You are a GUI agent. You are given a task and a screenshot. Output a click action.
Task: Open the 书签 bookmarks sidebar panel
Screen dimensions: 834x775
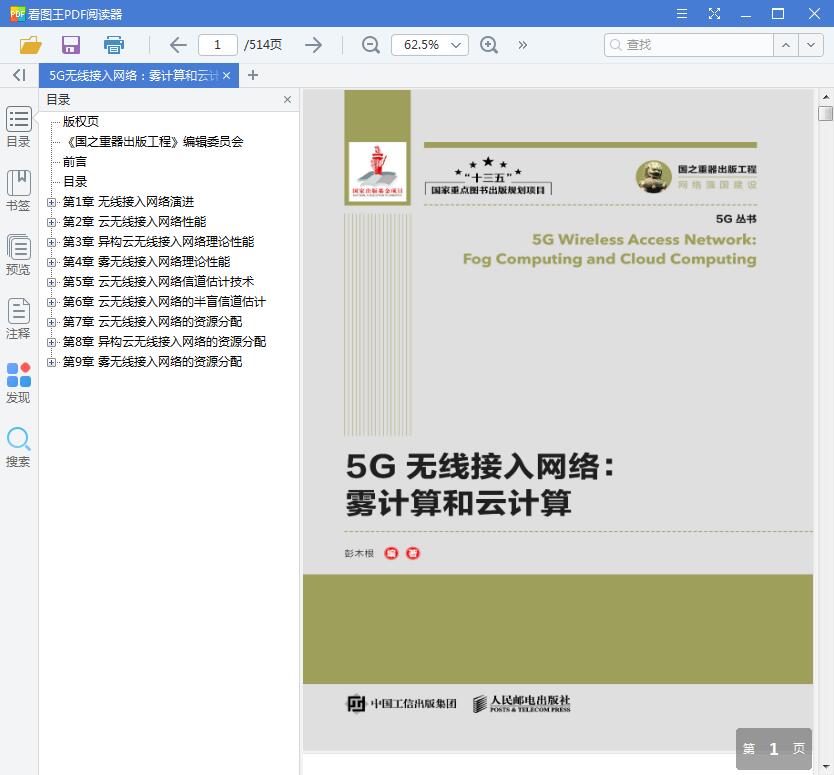(19, 190)
